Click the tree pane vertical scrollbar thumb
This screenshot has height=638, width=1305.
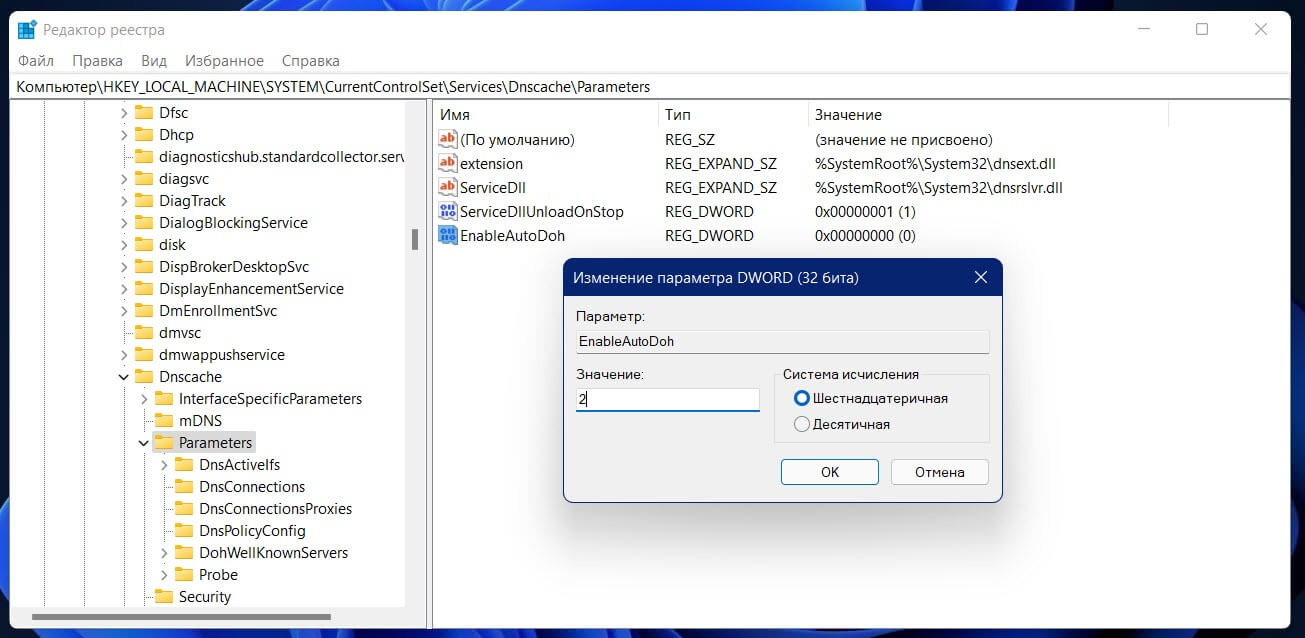[415, 239]
